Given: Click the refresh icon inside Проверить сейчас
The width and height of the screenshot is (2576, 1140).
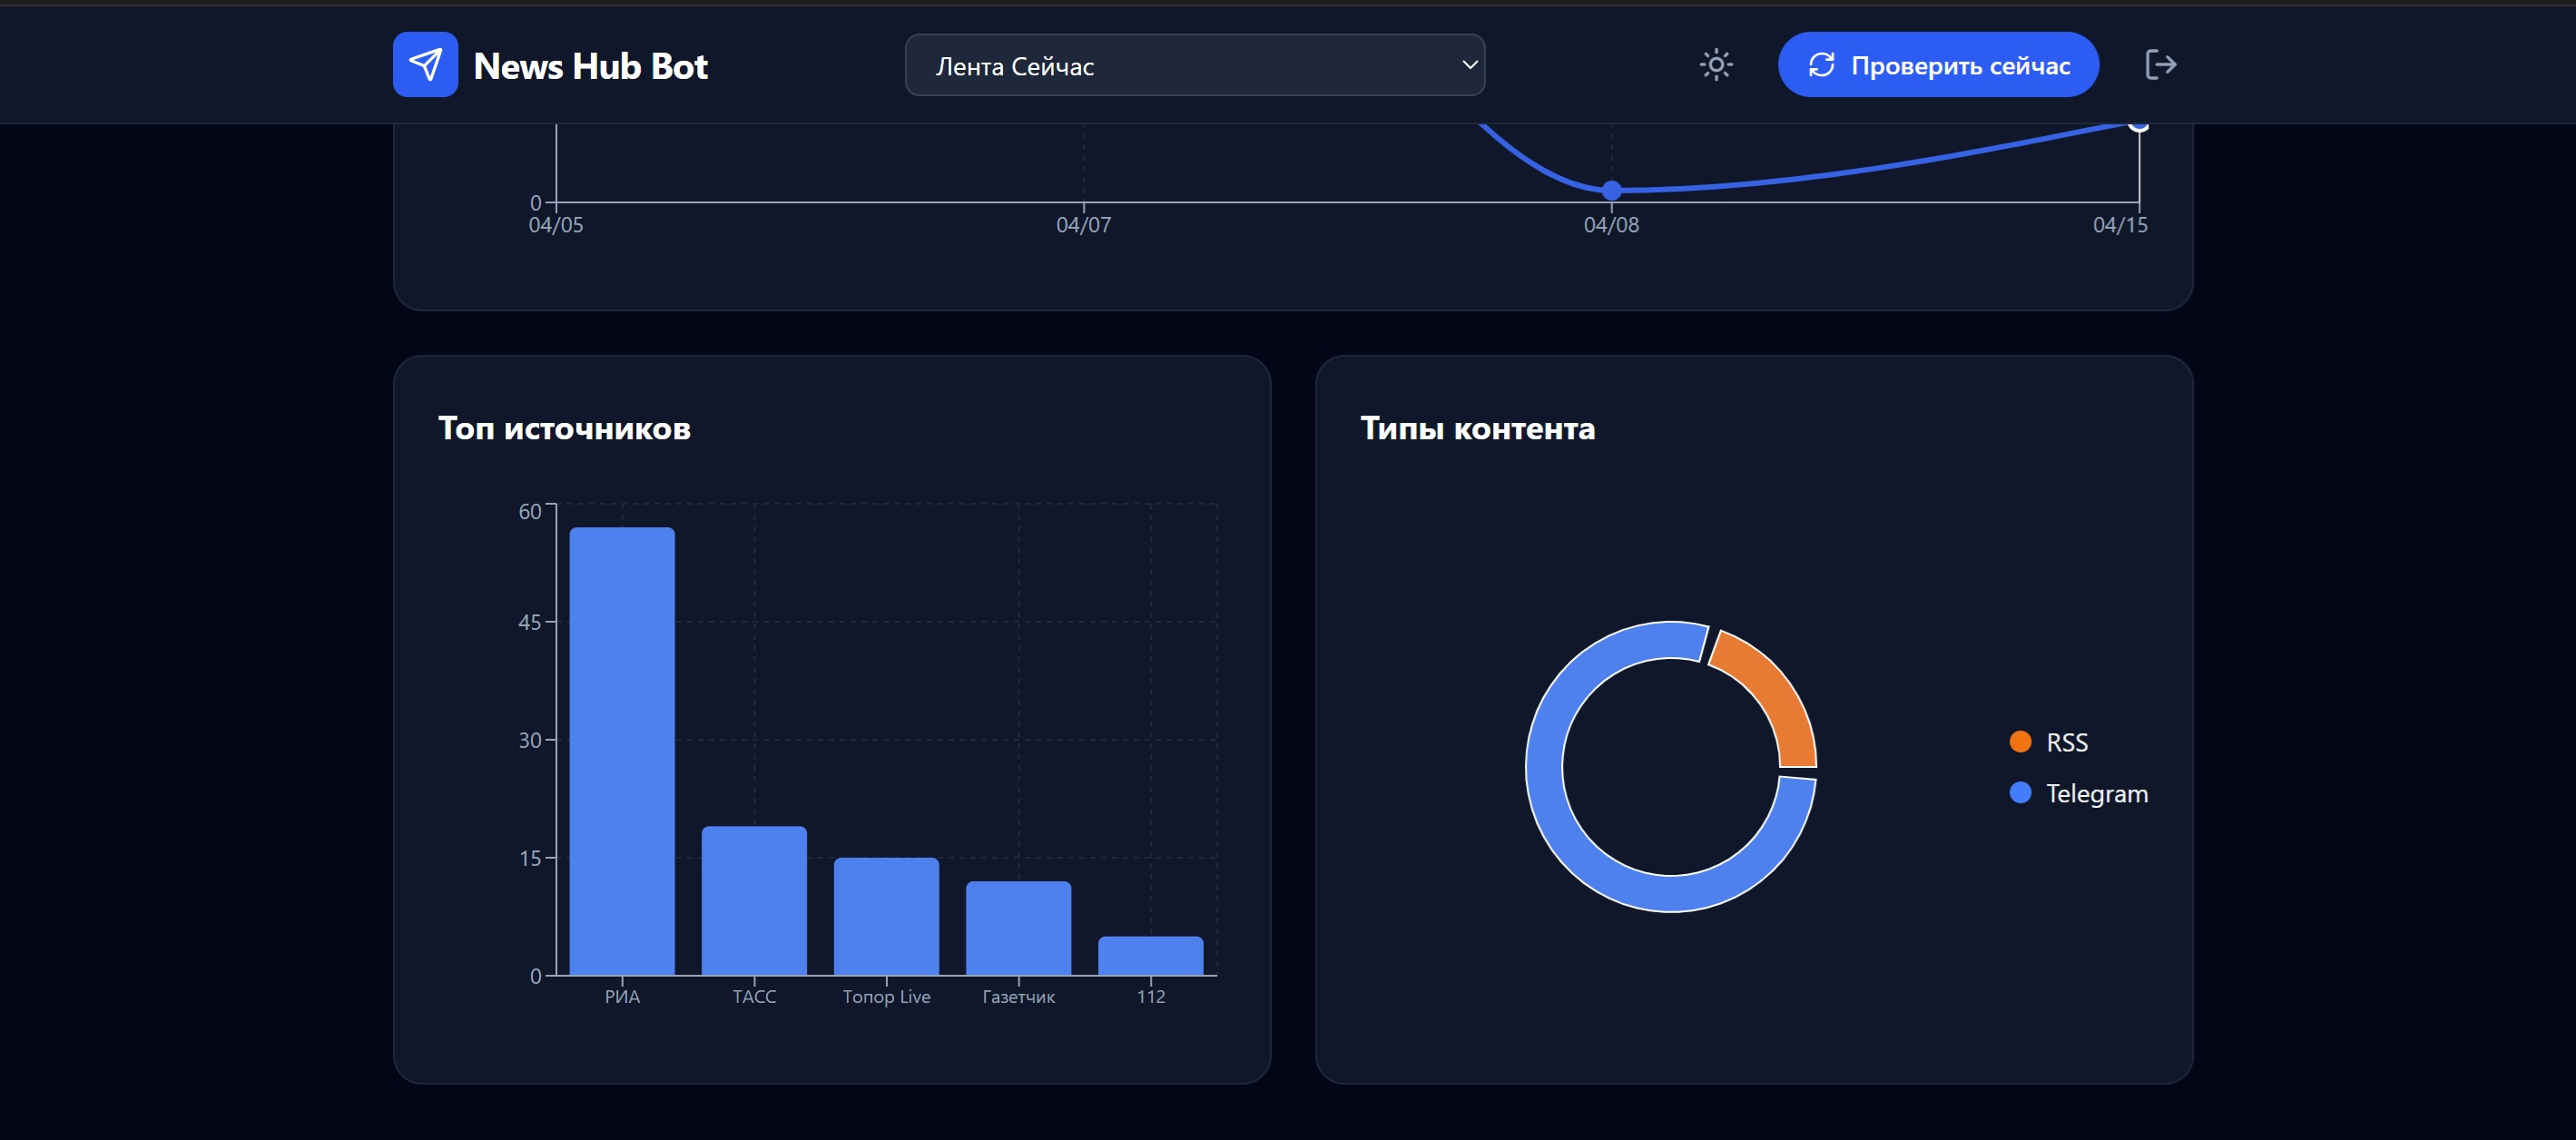Looking at the screenshot, I should click(x=1821, y=65).
